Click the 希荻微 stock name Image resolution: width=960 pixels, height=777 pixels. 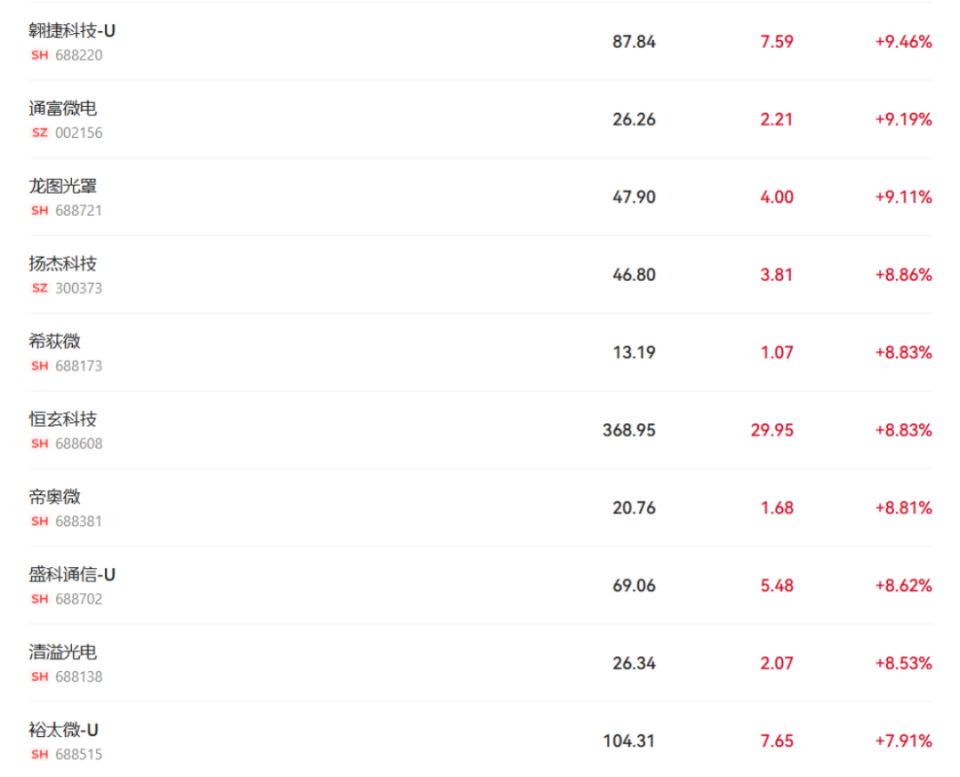click(x=55, y=342)
